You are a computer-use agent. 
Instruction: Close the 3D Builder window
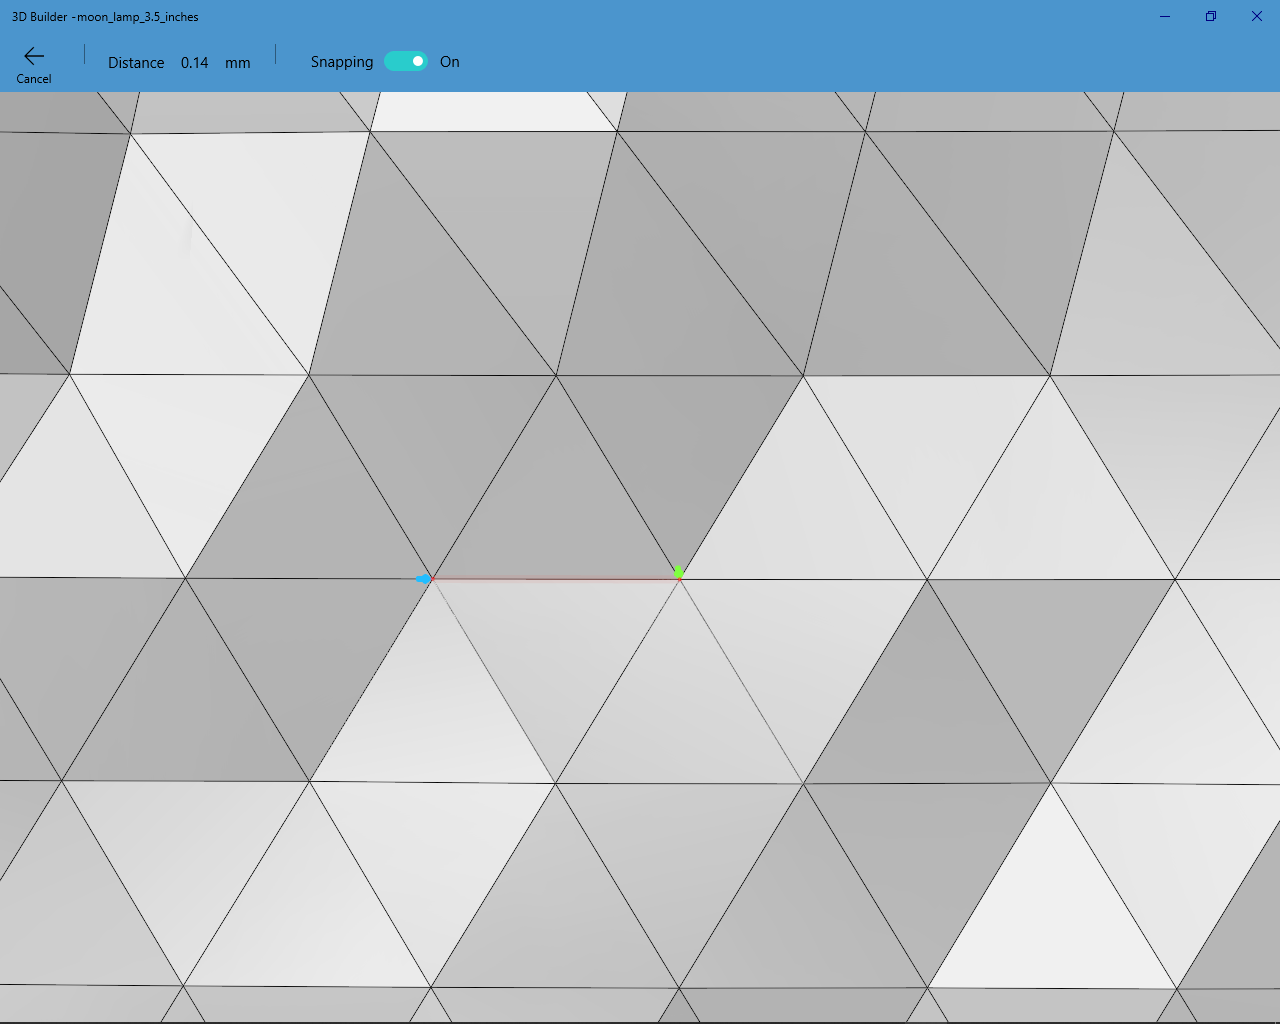(x=1257, y=16)
